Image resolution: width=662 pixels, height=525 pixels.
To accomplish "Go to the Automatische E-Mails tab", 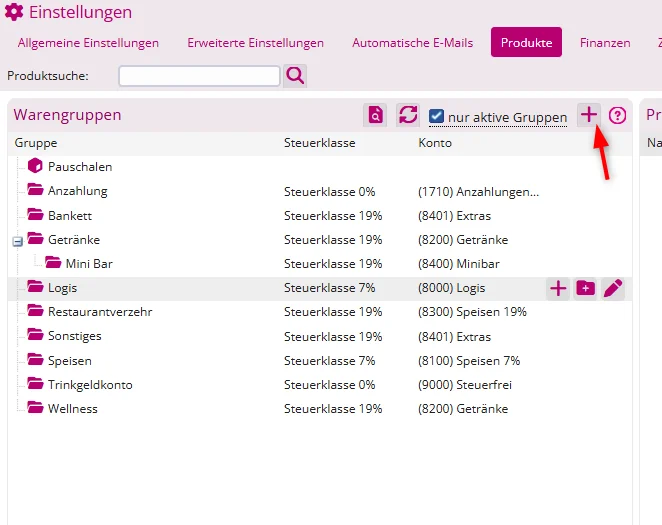I will [412, 43].
